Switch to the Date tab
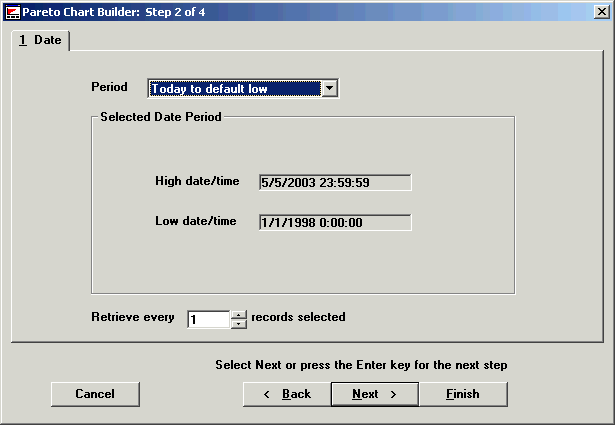The image size is (615, 425). click(x=40, y=40)
